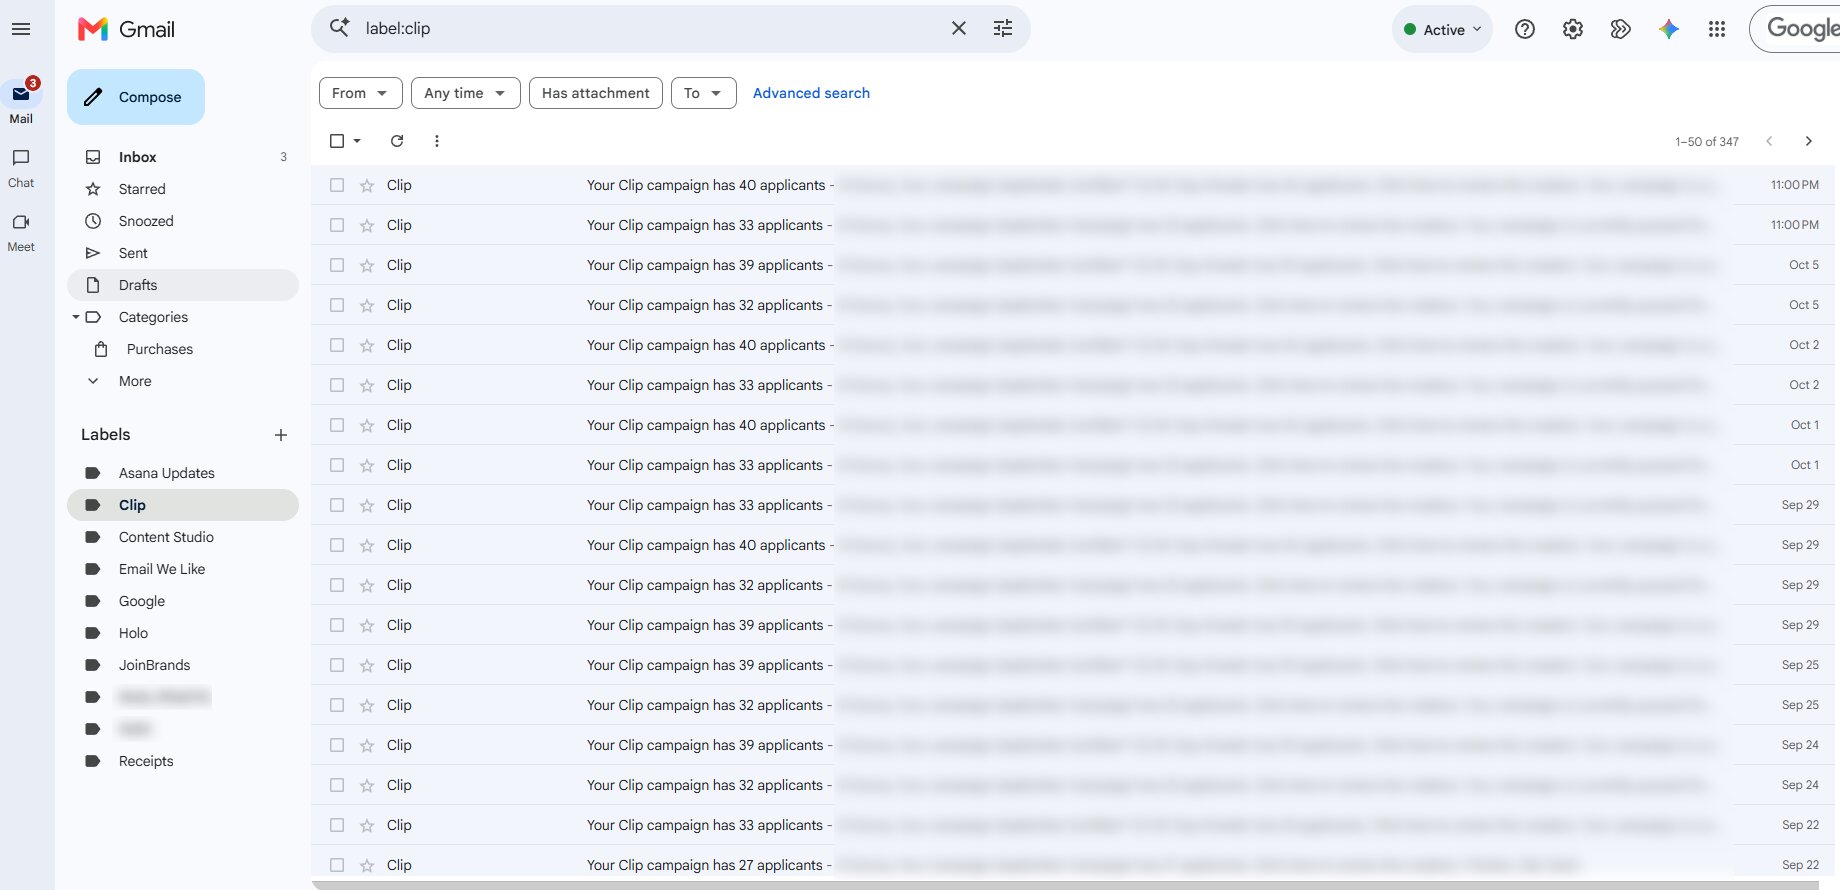Image resolution: width=1840 pixels, height=890 pixels.
Task: Open the Mail section icon
Action: coord(21,95)
